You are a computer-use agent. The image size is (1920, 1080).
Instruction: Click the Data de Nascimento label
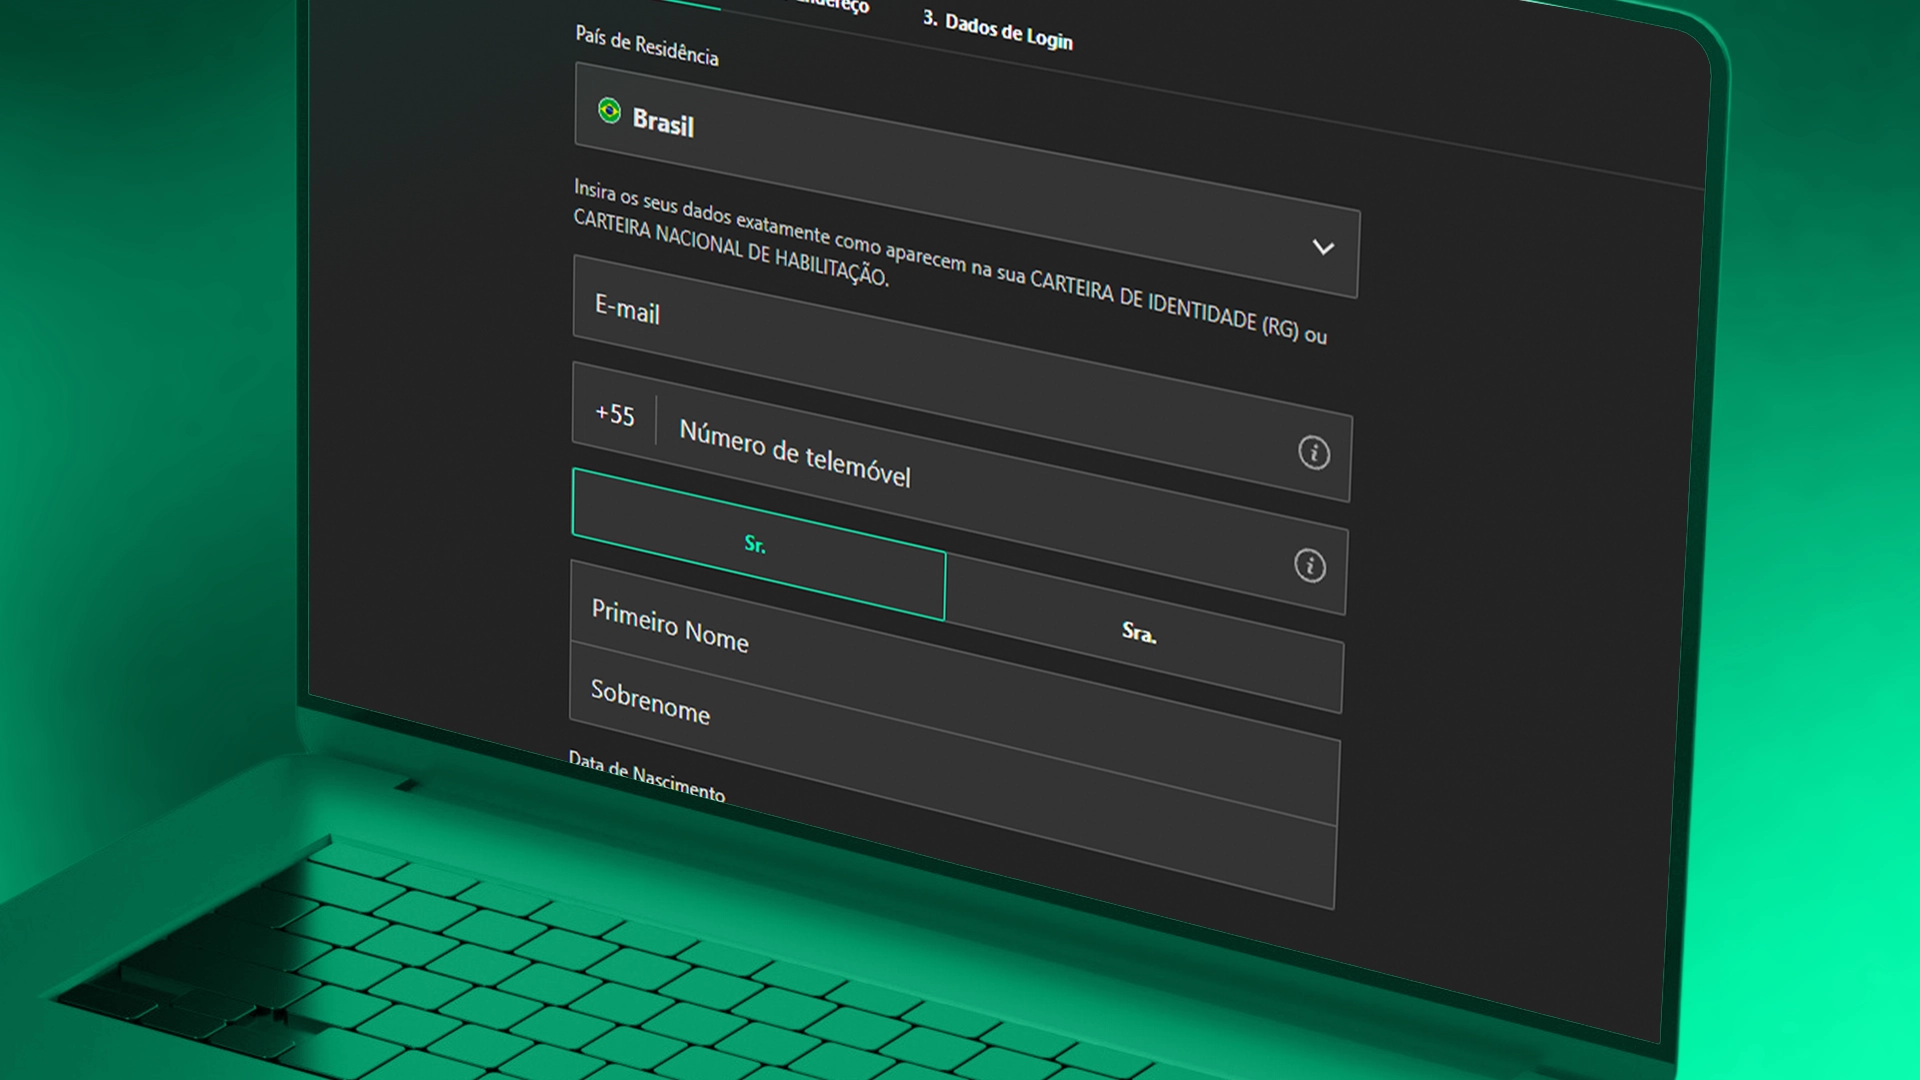(x=646, y=777)
